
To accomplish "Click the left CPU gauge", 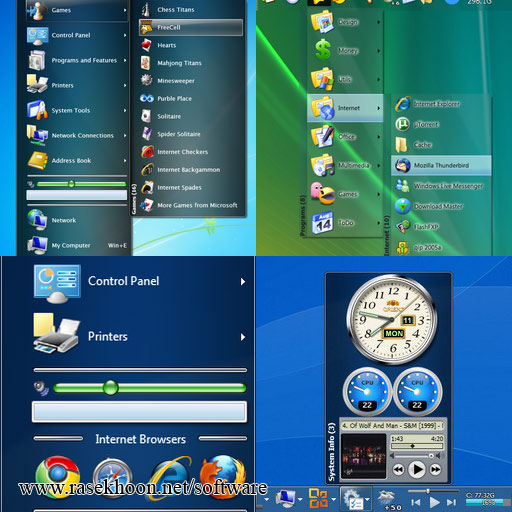I will click(367, 392).
